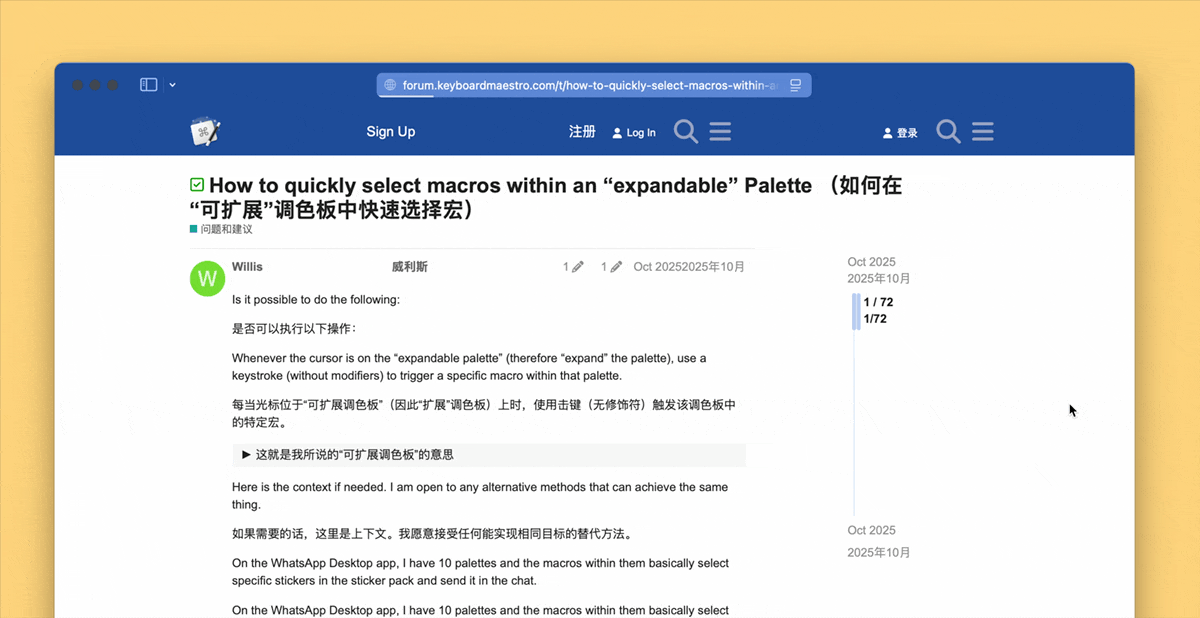The height and width of the screenshot is (618, 1200).
Task: Open the search icon next to Log In
Action: [x=686, y=131]
